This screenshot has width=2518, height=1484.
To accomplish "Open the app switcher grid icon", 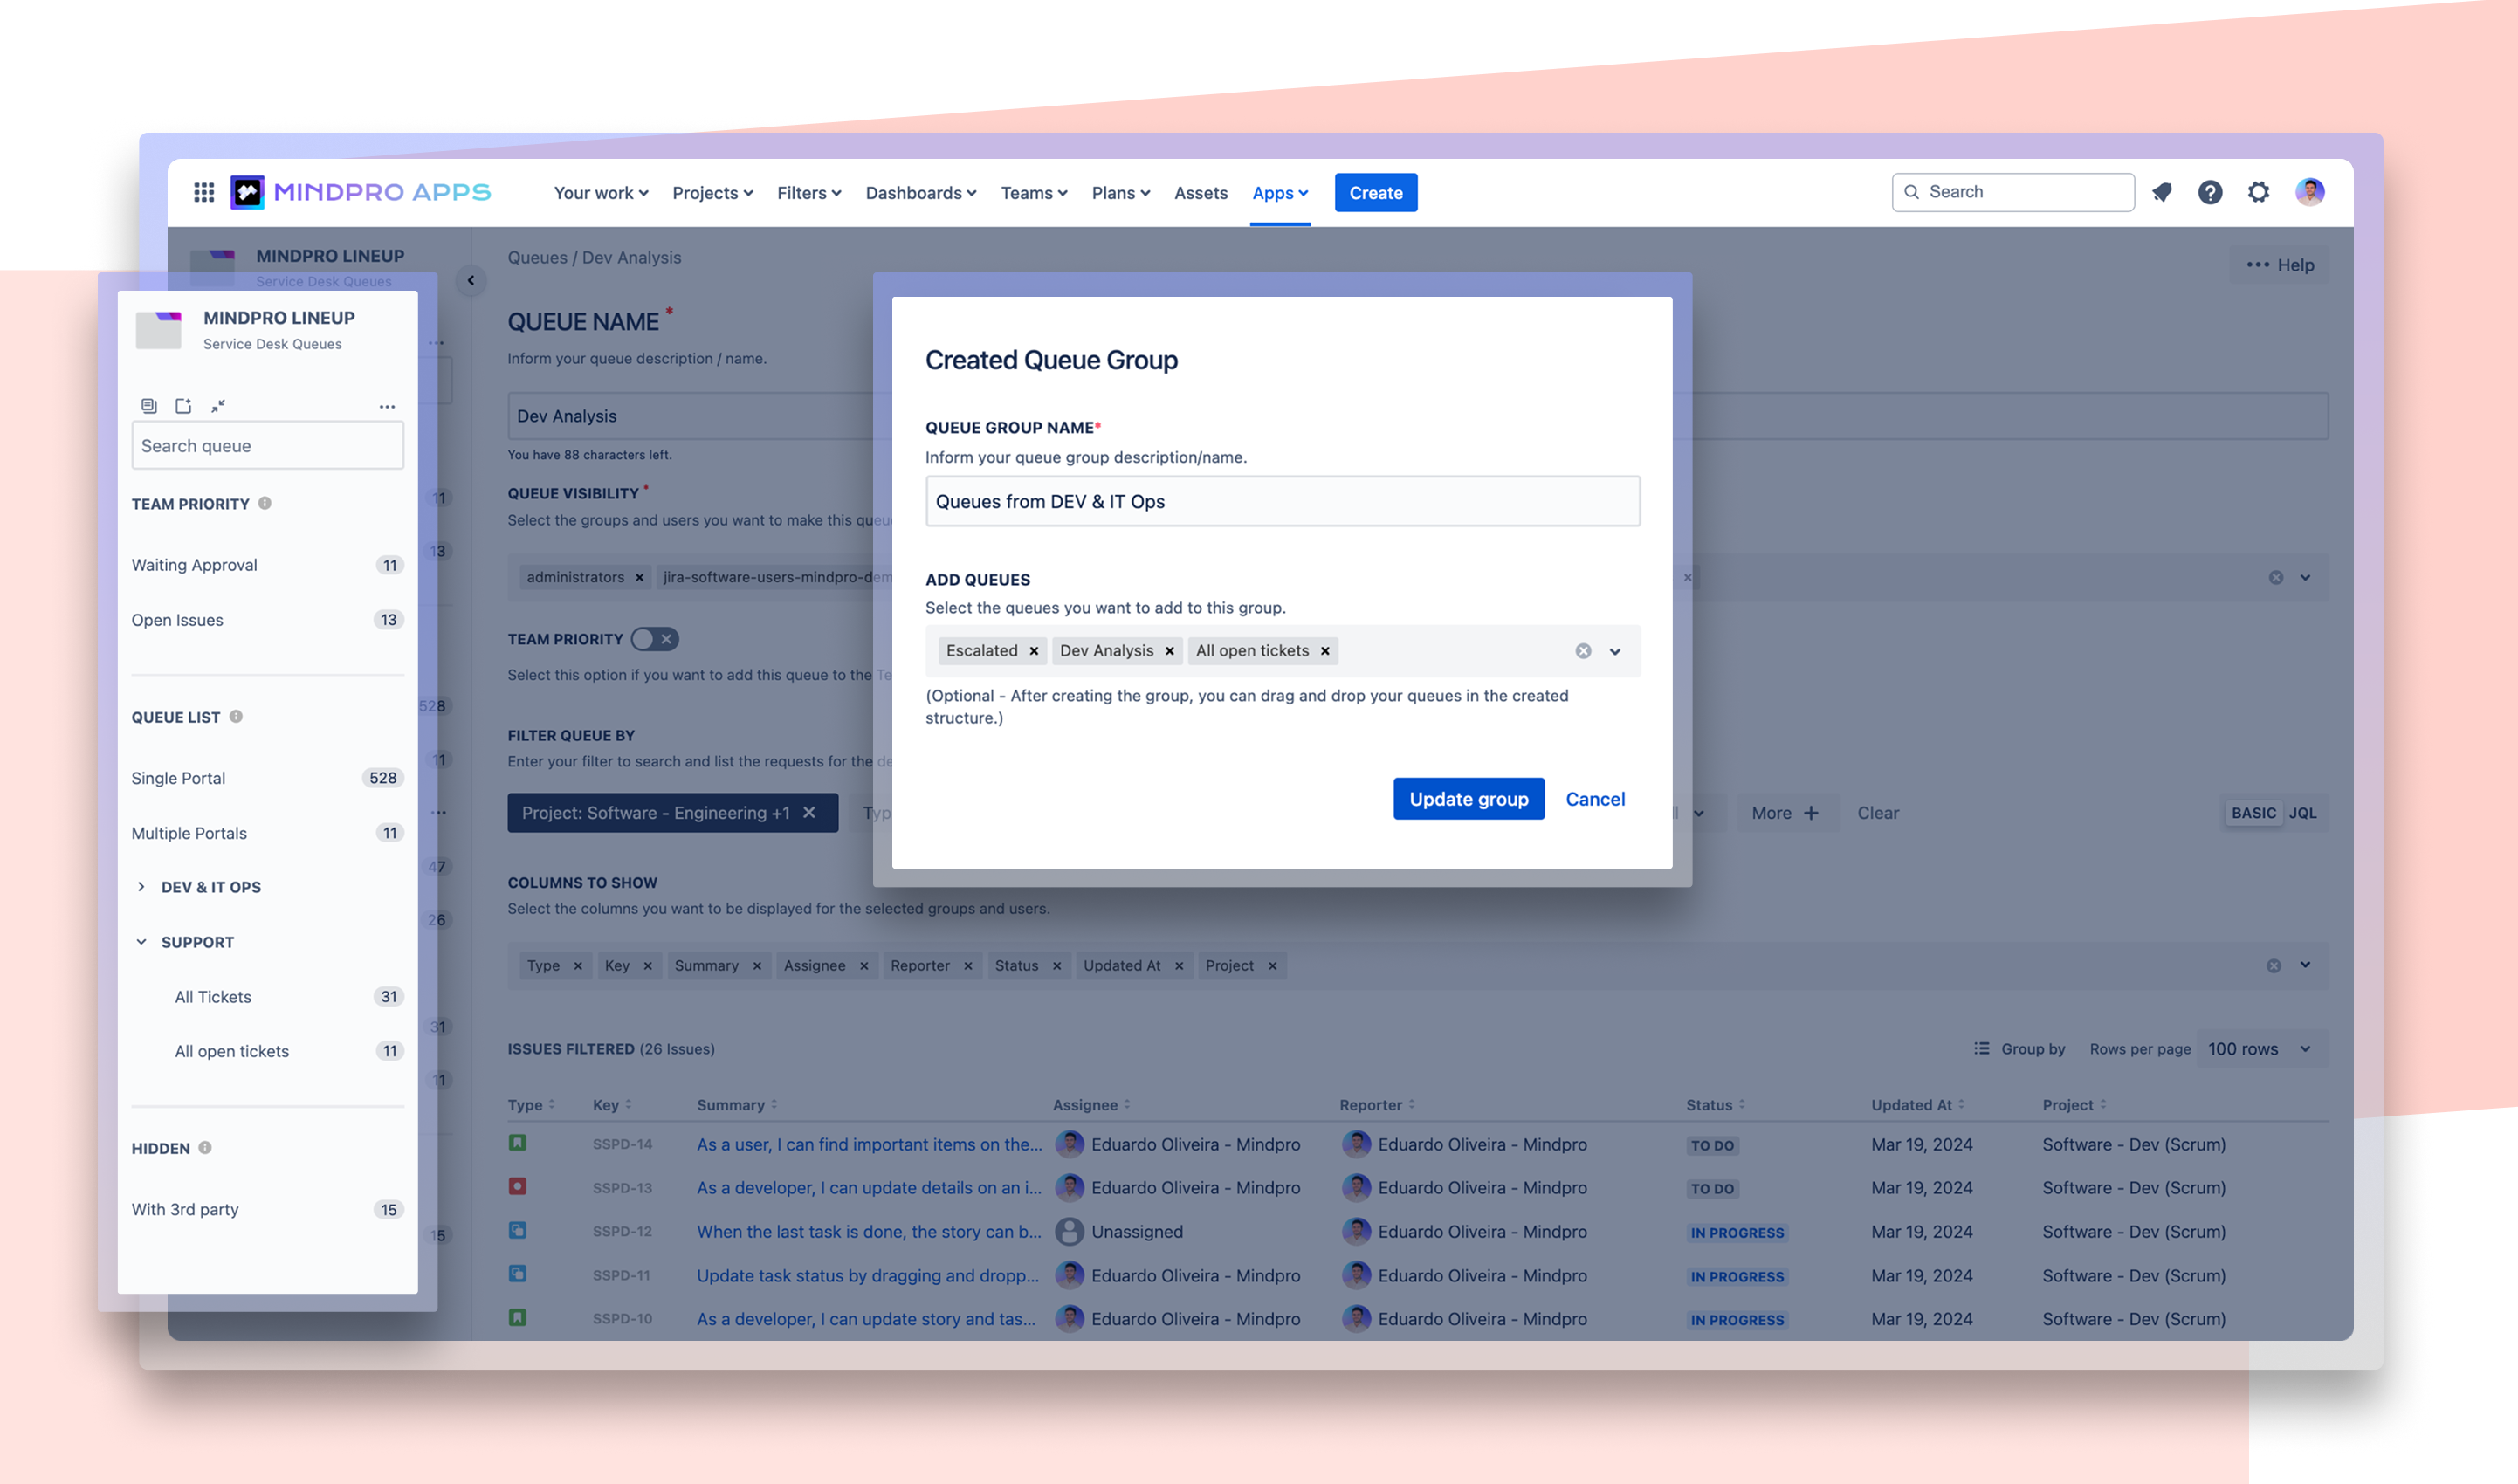I will (204, 192).
